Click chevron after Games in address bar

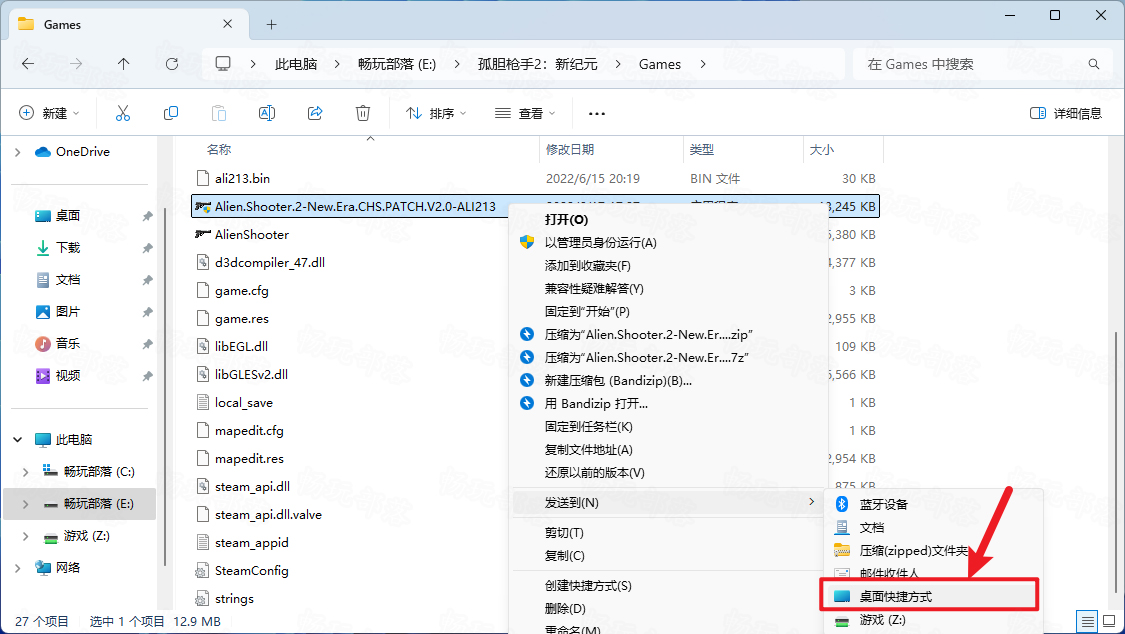tap(702, 64)
